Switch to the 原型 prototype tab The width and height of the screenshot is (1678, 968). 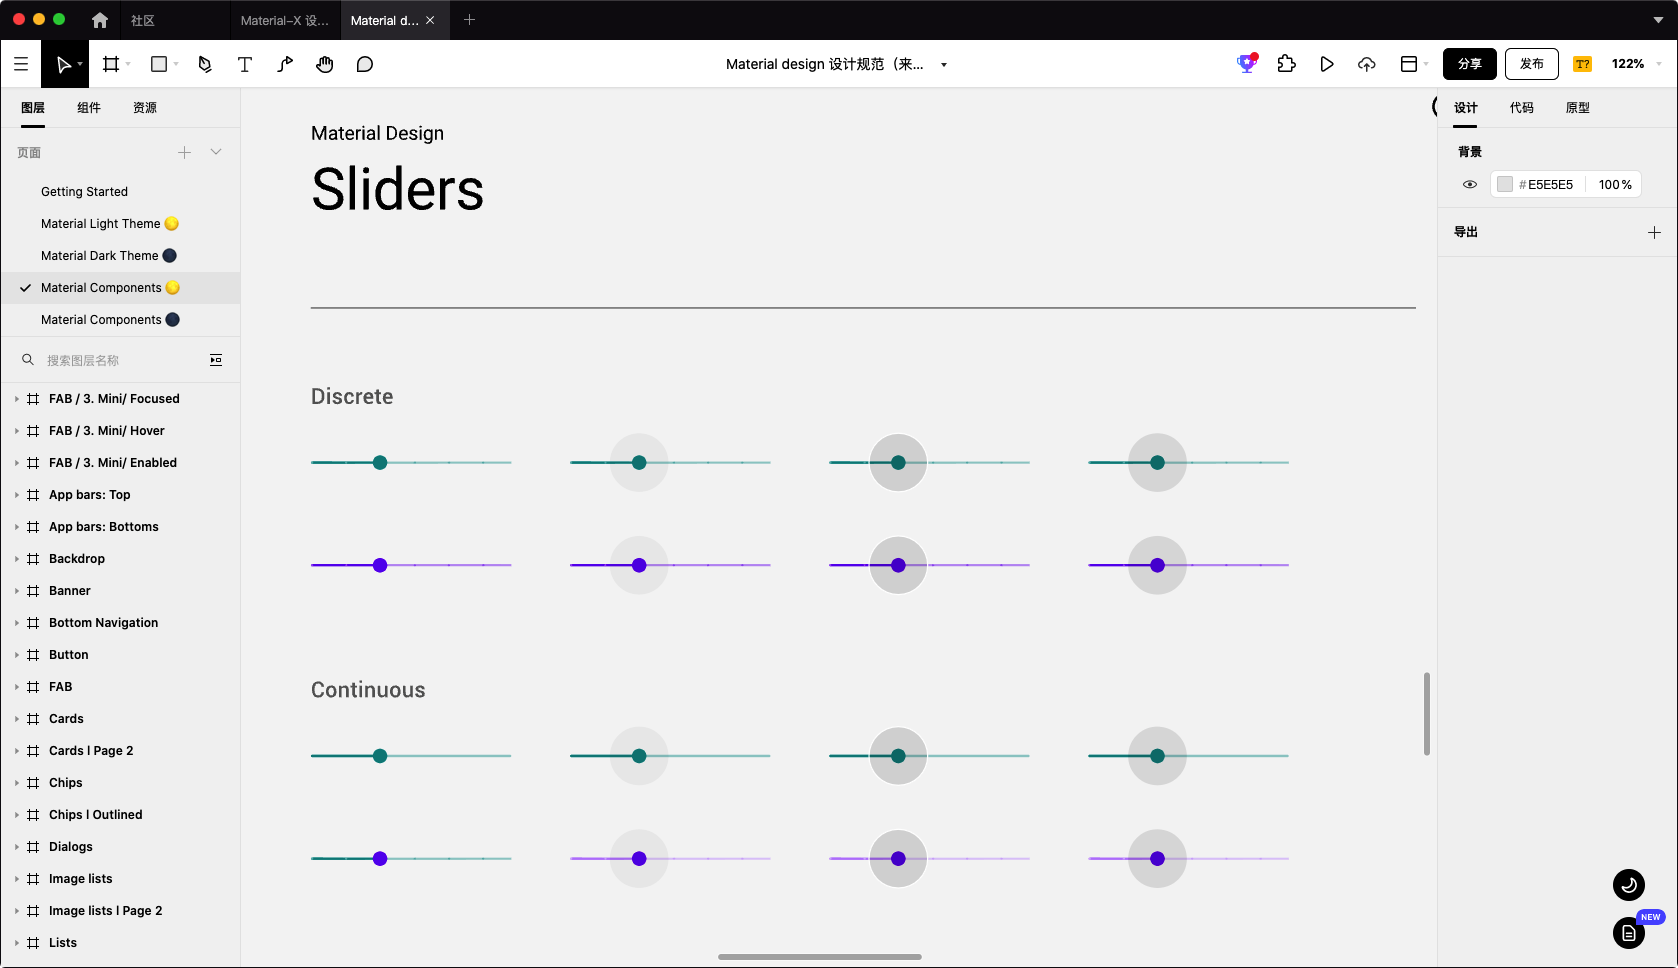tap(1578, 108)
